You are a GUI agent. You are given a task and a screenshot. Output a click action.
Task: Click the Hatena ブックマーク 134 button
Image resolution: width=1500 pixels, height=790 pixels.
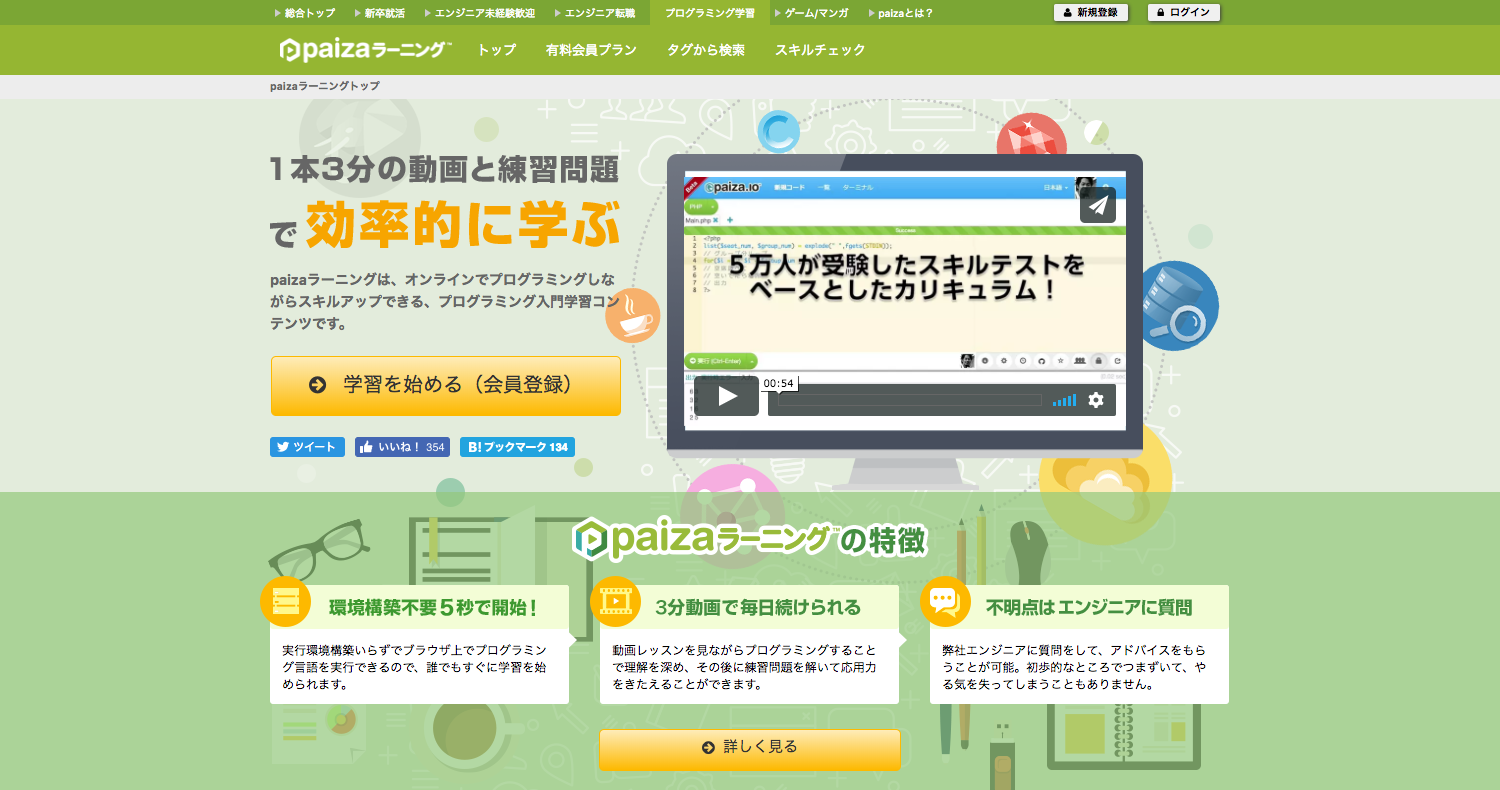point(517,447)
